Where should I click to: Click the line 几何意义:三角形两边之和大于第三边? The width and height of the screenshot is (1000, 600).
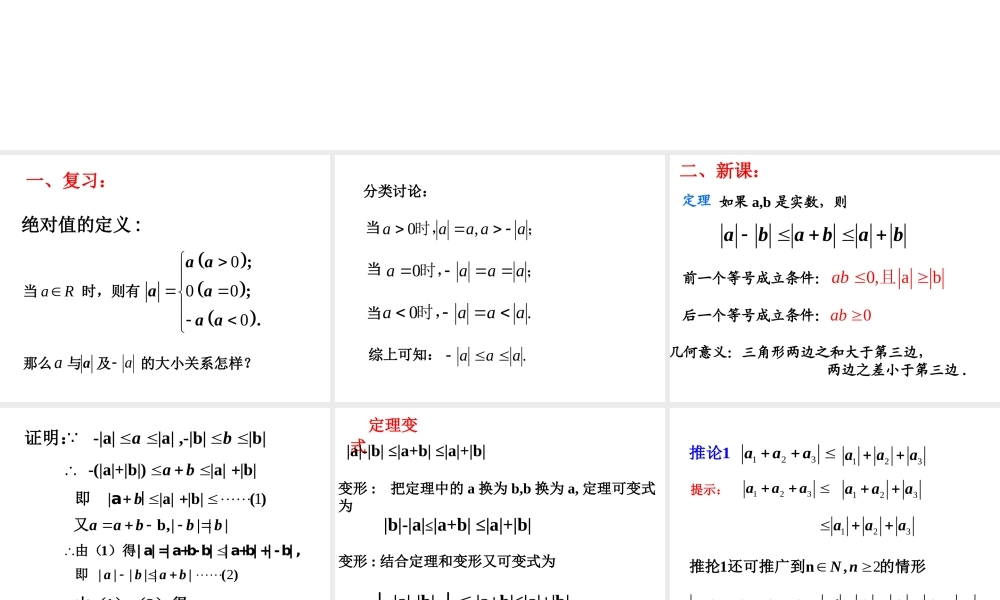click(797, 352)
